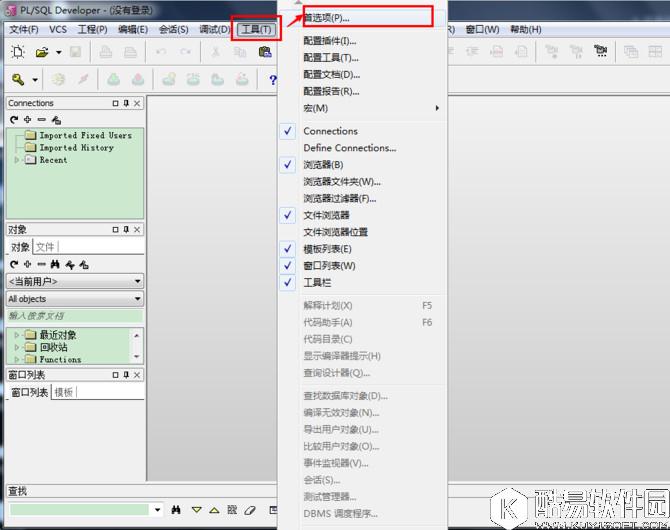This screenshot has height=530, width=670.
Task: Open the 帮助(H) menu
Action: pyautogui.click(x=526, y=29)
